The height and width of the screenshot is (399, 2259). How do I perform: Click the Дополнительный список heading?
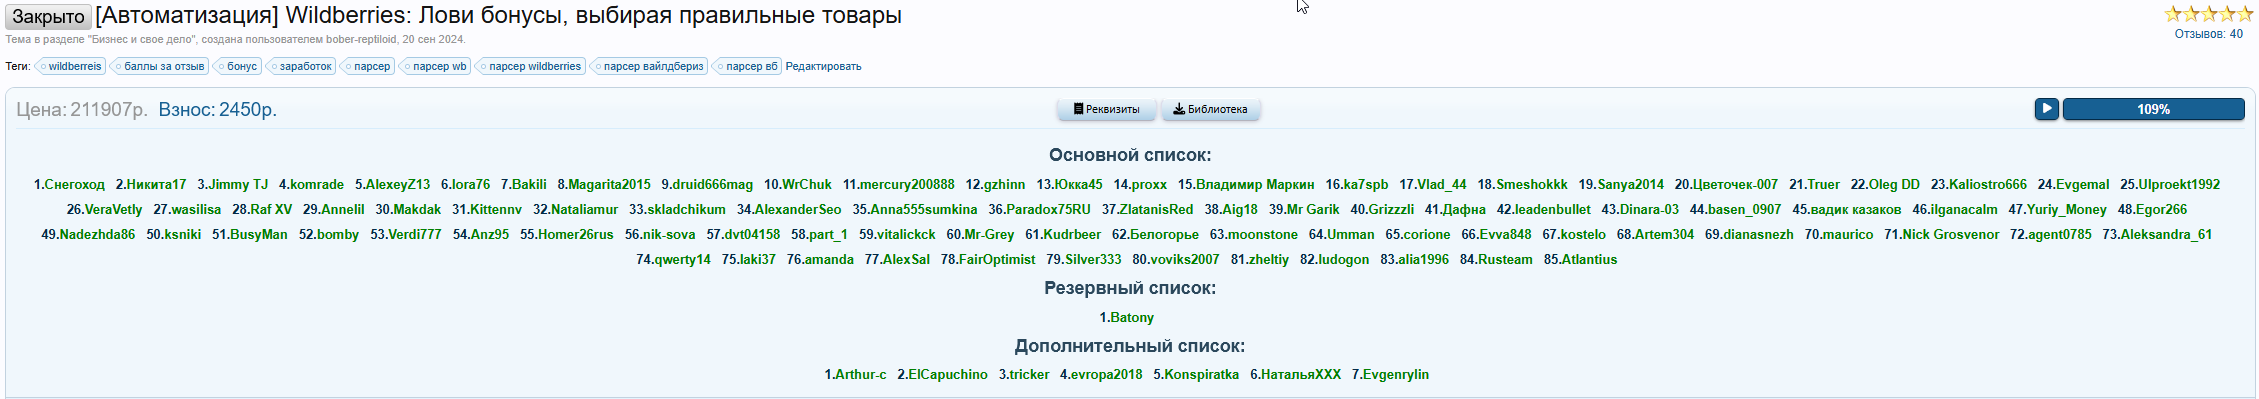[1130, 346]
